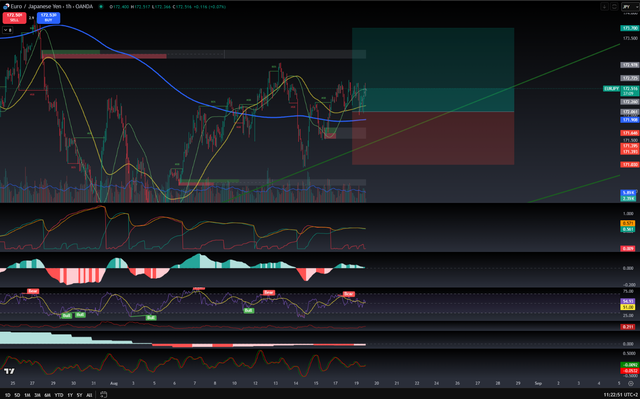Click the Aug label on time axis
Screen dimensions: 640x399
[x=115, y=383]
